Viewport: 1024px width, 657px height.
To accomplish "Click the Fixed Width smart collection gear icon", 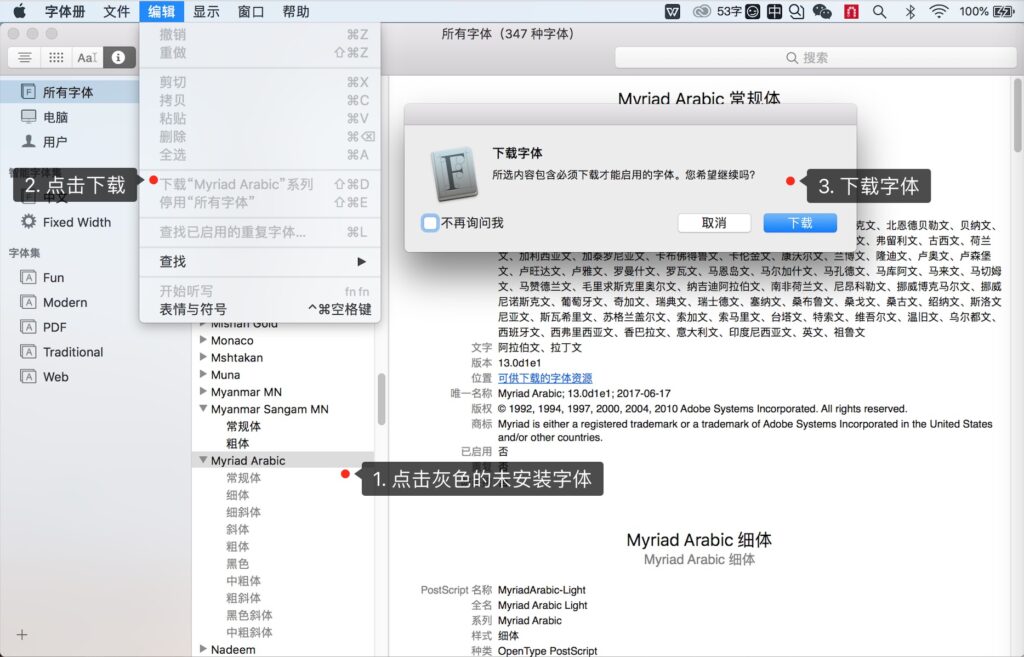I will coord(29,222).
